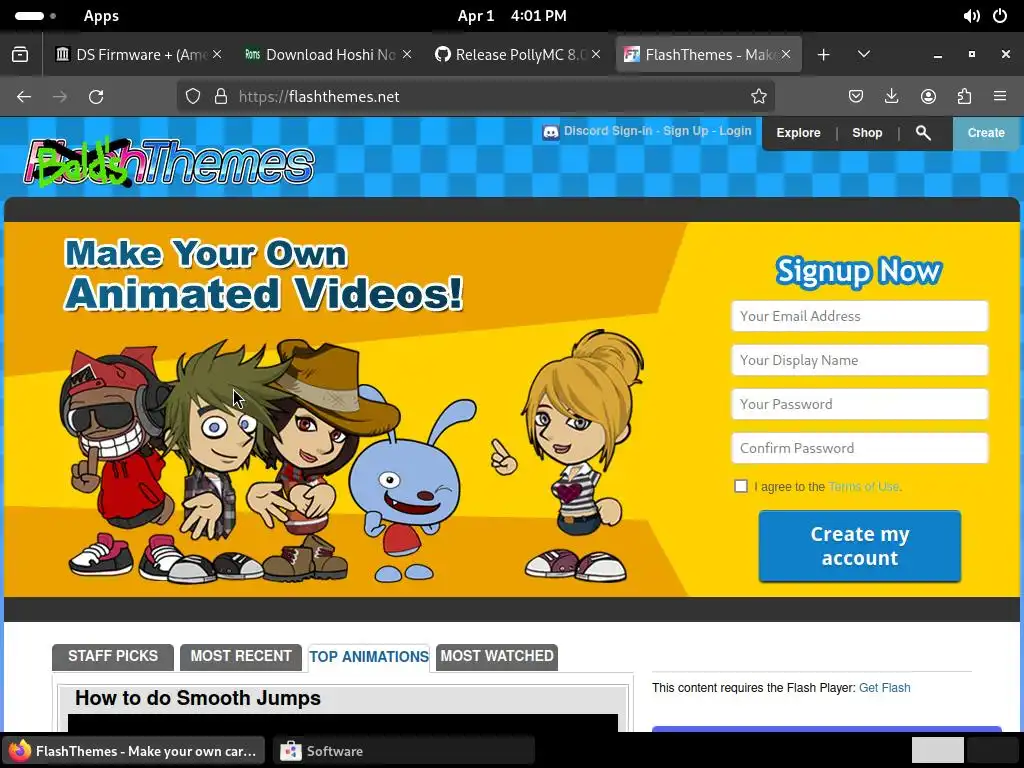Select the MOST WATCHED tab
Screen dimensions: 1024x768
(497, 656)
